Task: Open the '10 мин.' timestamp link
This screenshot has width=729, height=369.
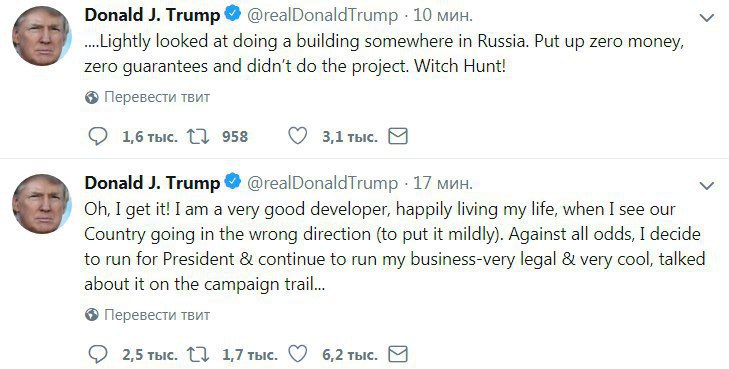Action: (443, 15)
